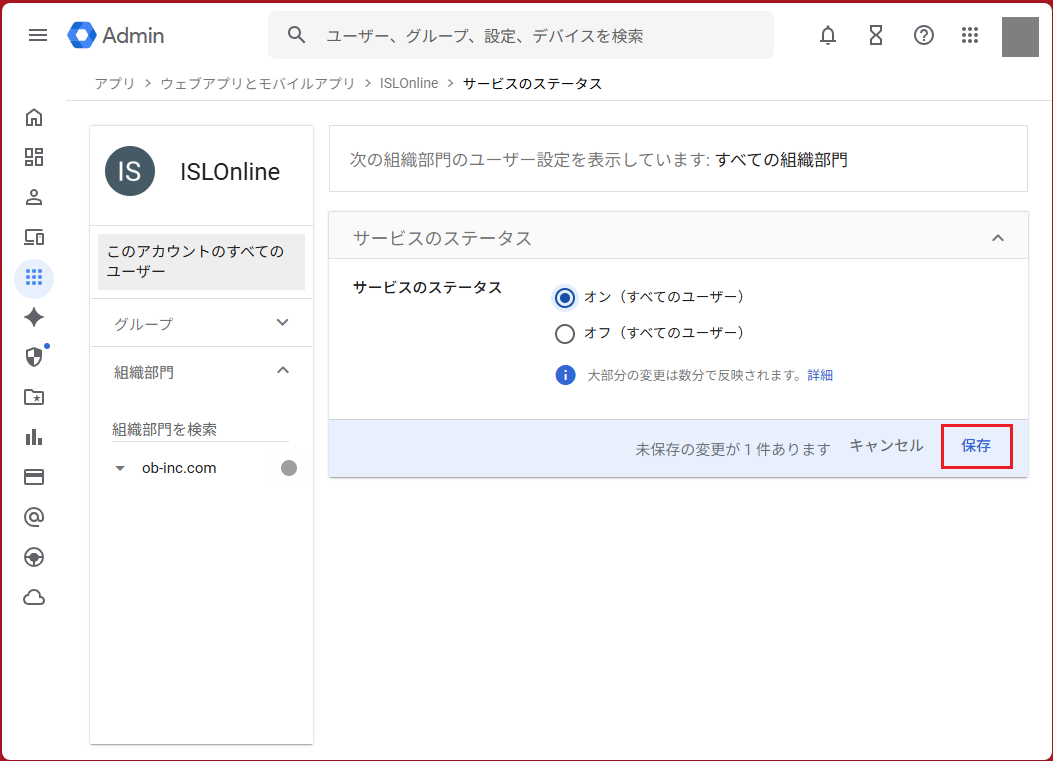Viewport: 1053px width, 761px height.
Task: Click ISLOnline app title
Action: point(230,172)
